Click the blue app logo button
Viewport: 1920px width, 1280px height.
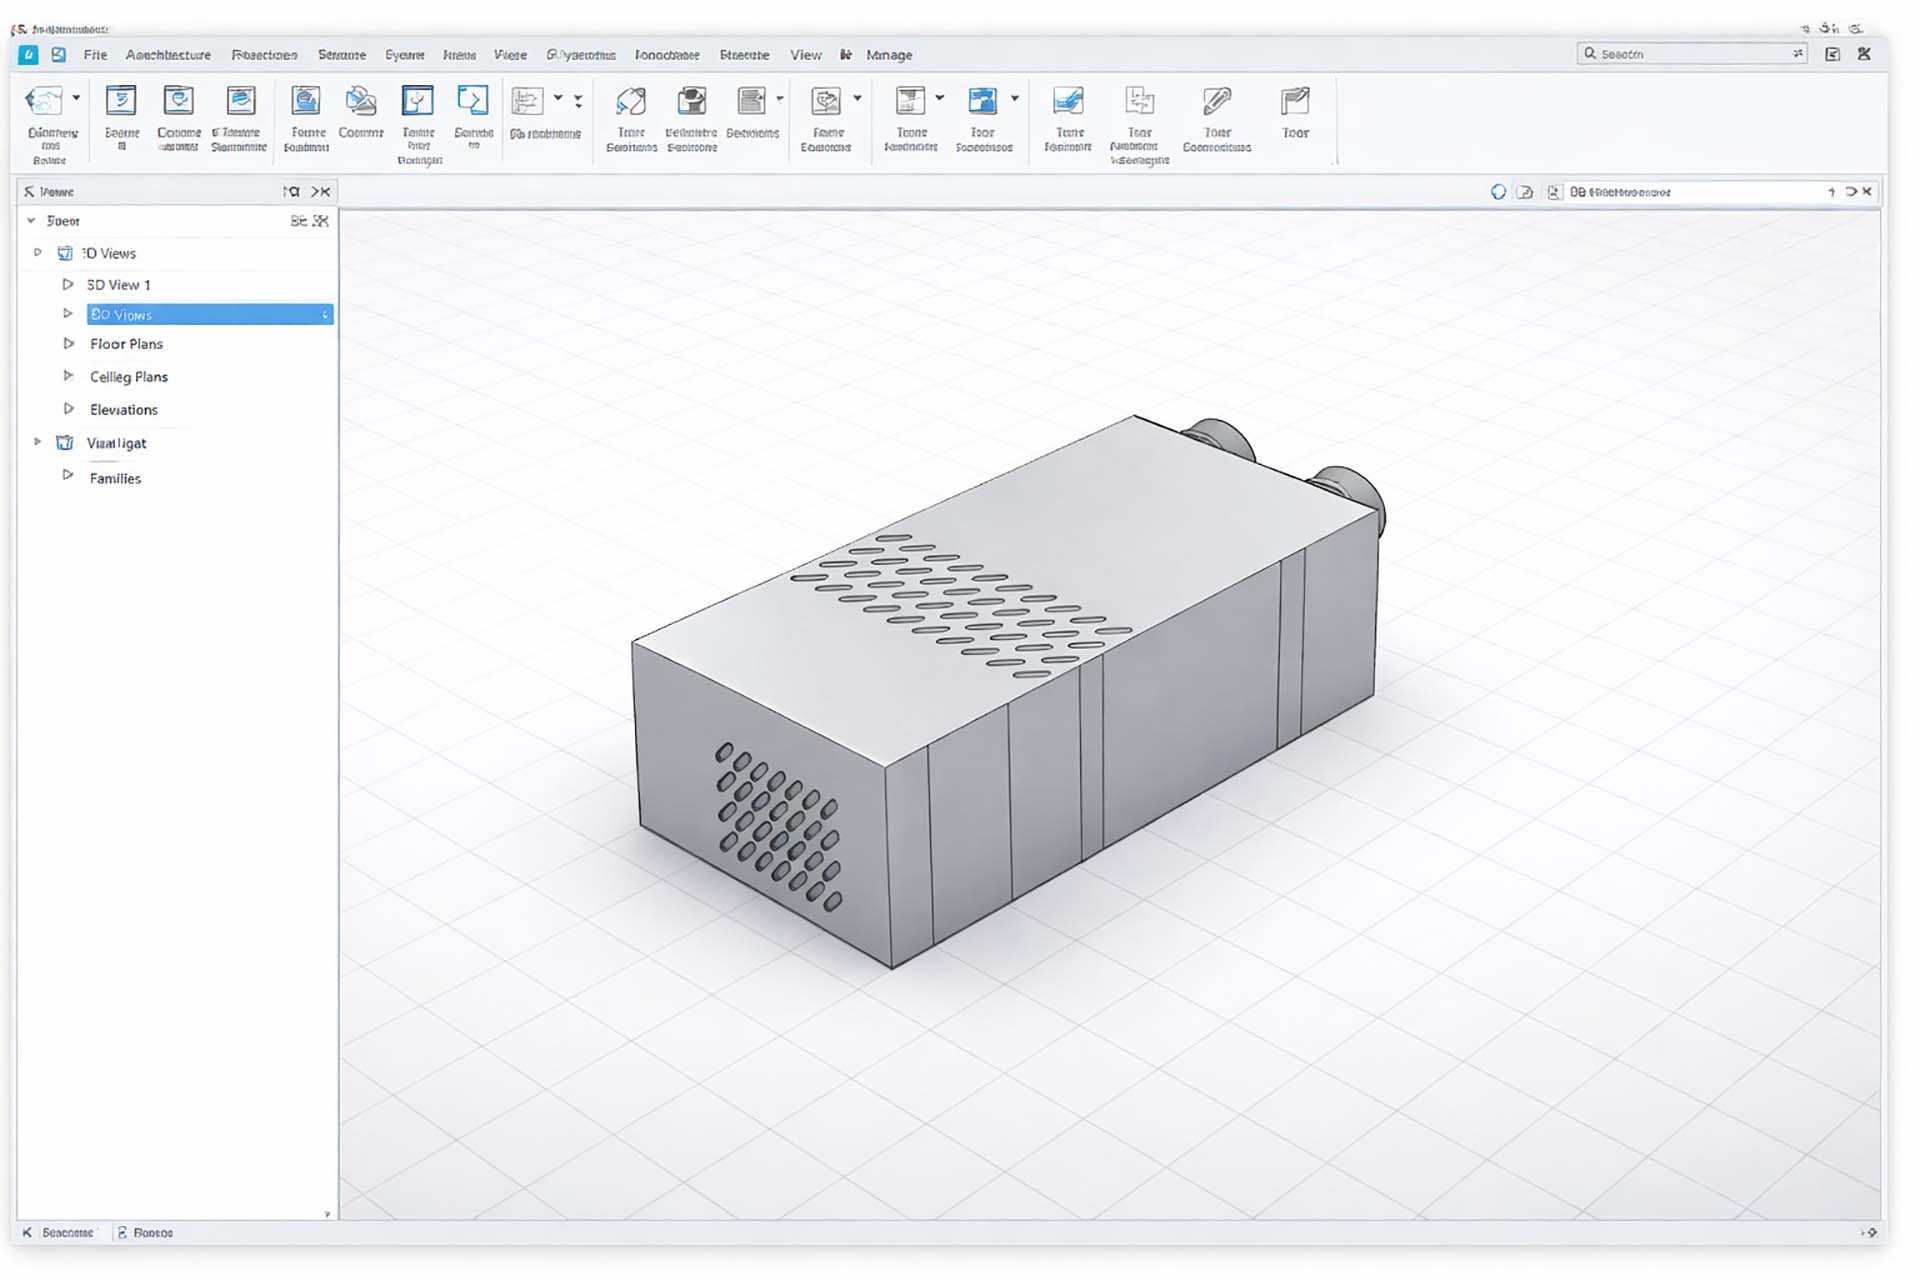pos(28,55)
